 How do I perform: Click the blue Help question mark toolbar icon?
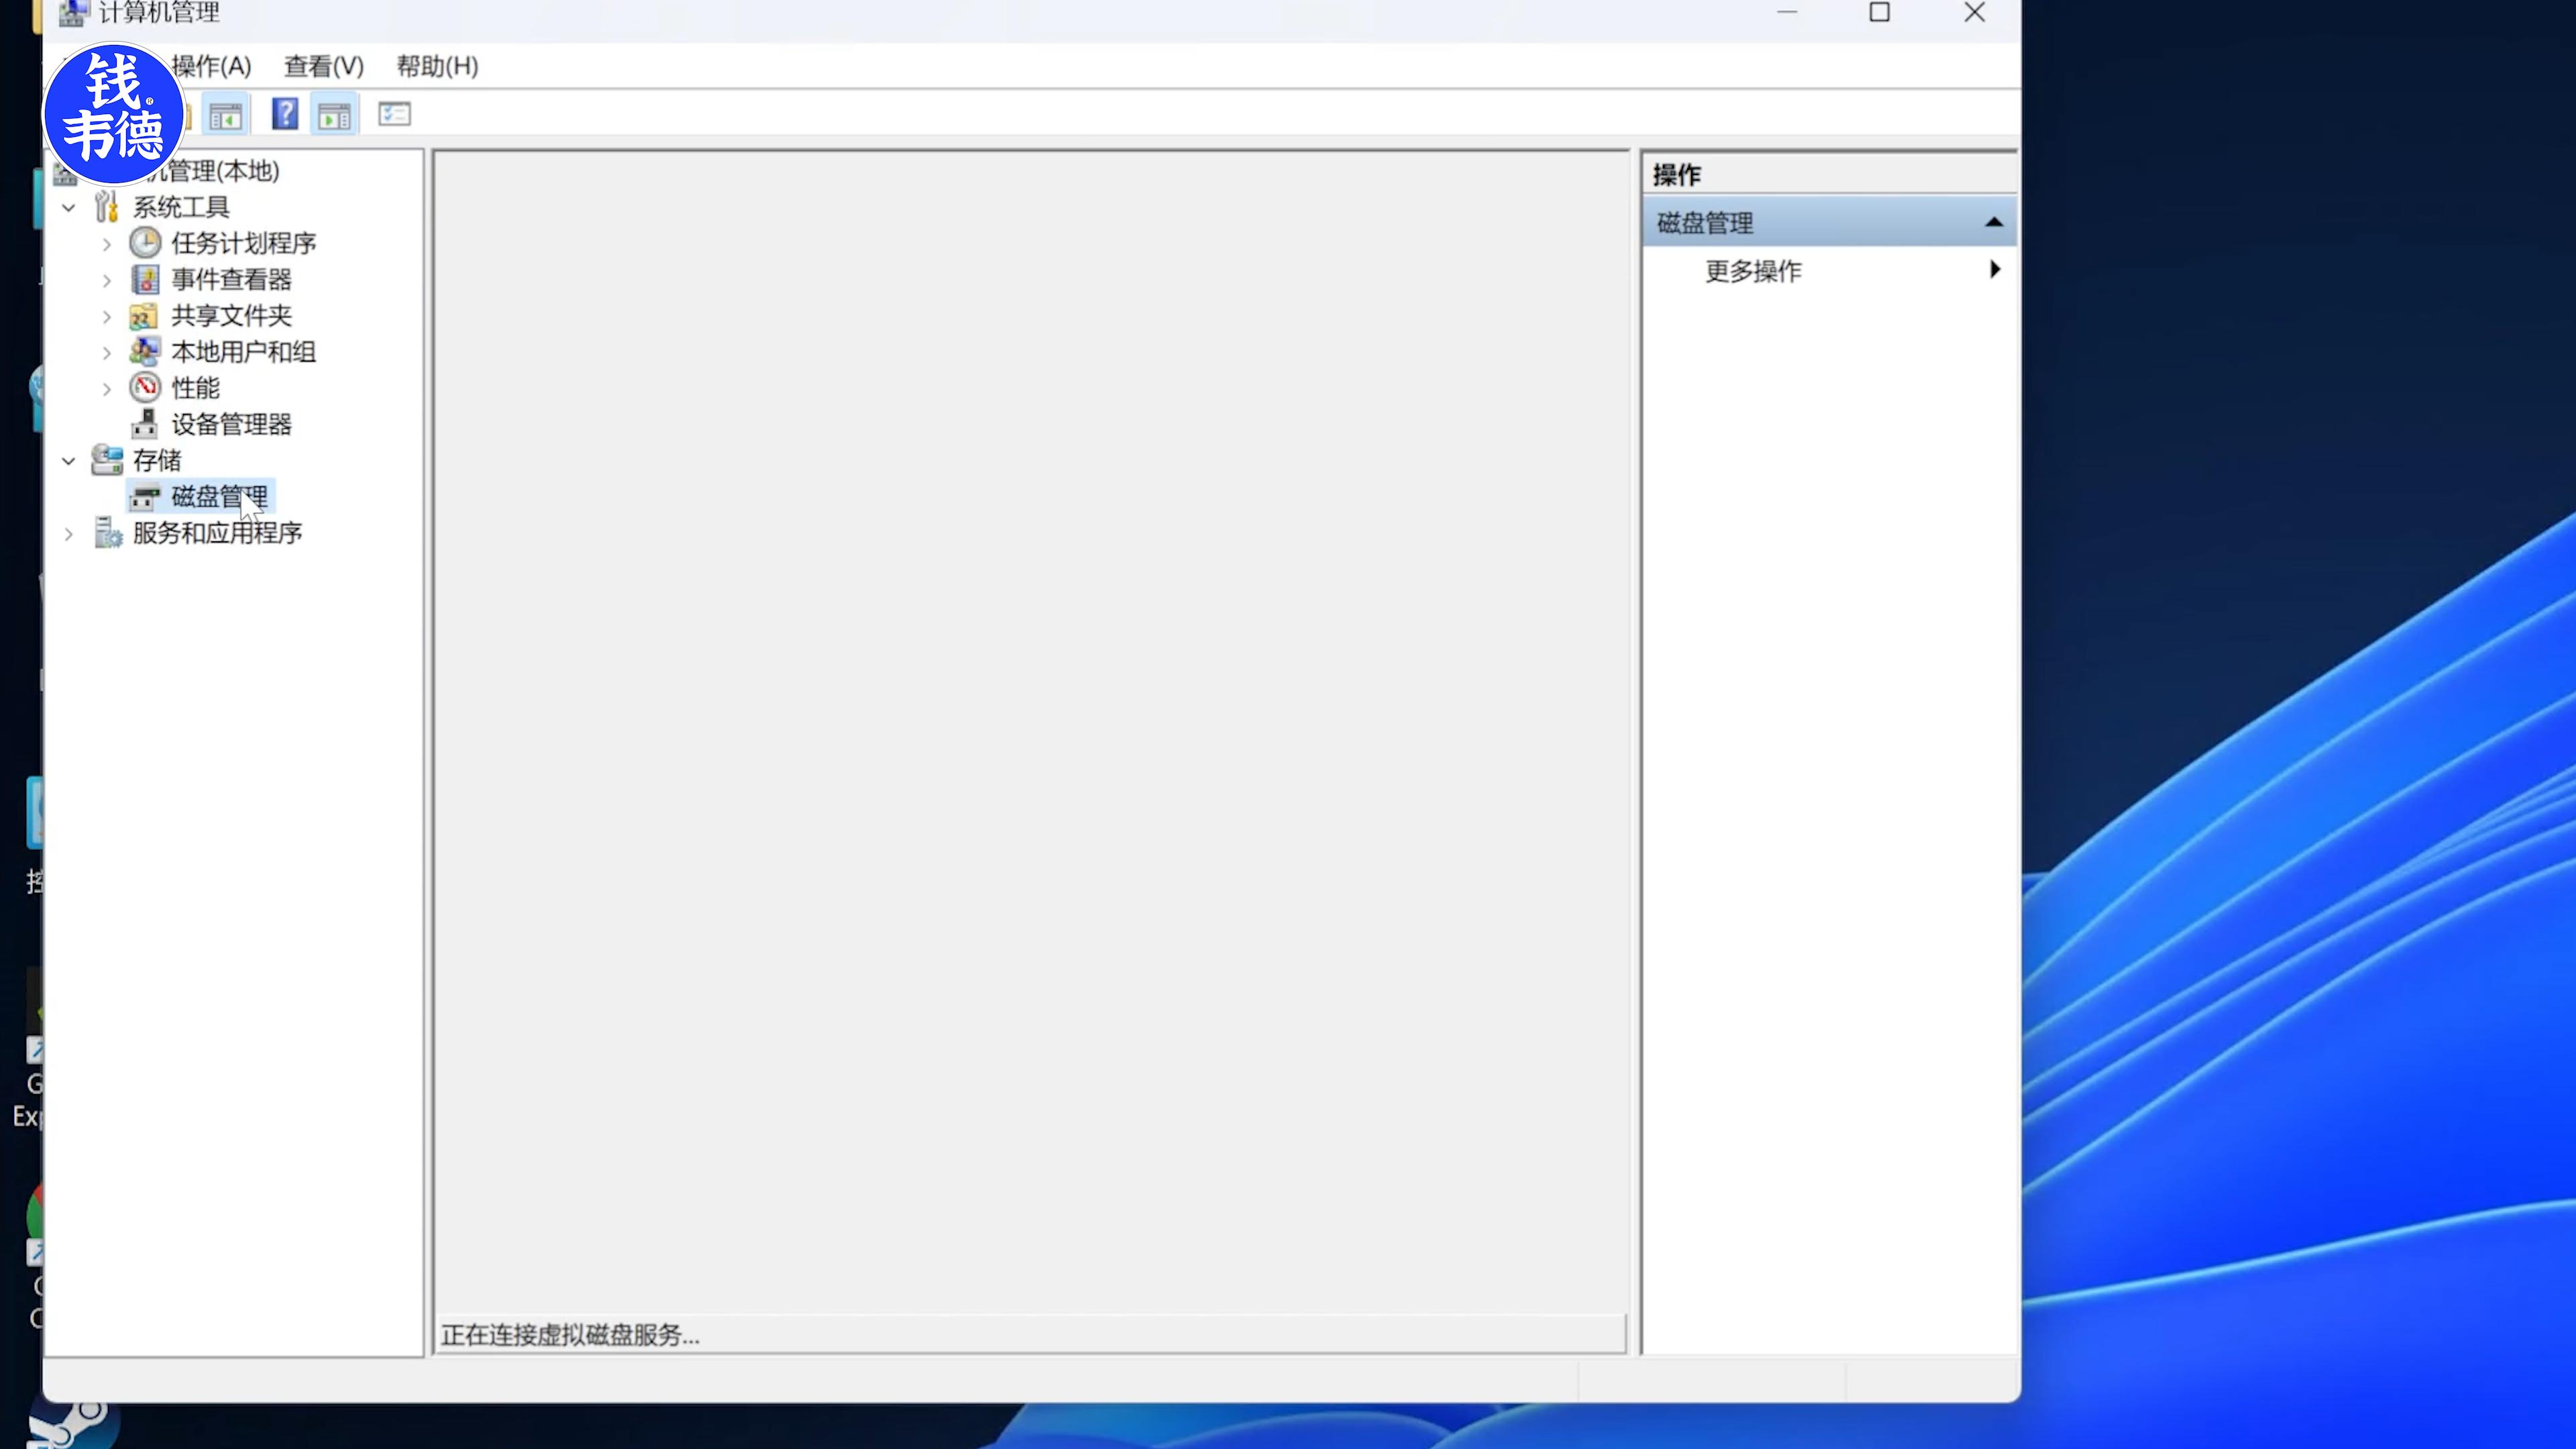(x=285, y=114)
